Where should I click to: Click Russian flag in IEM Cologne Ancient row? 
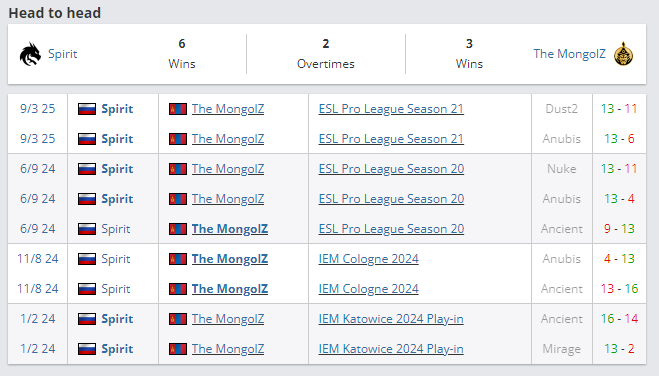click(x=87, y=289)
